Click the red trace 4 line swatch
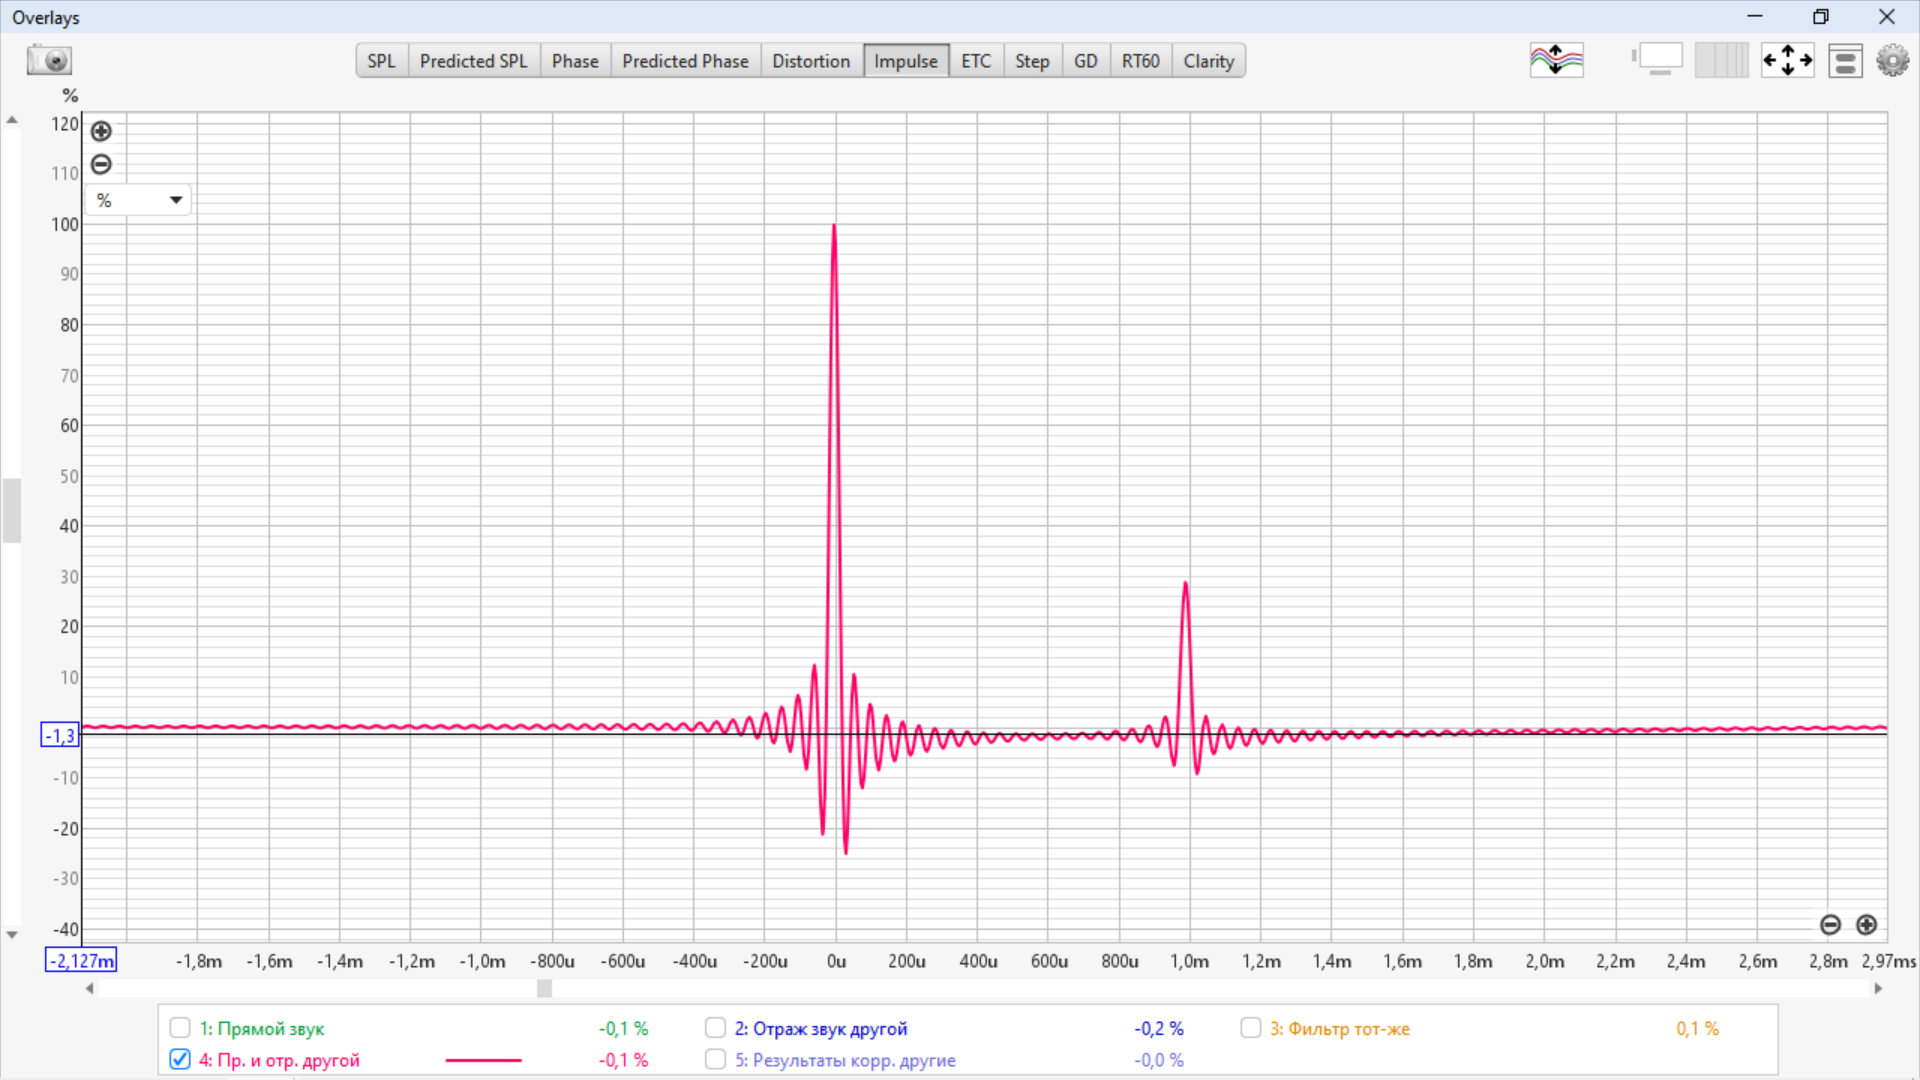This screenshot has height=1080, width=1920. tap(483, 1060)
